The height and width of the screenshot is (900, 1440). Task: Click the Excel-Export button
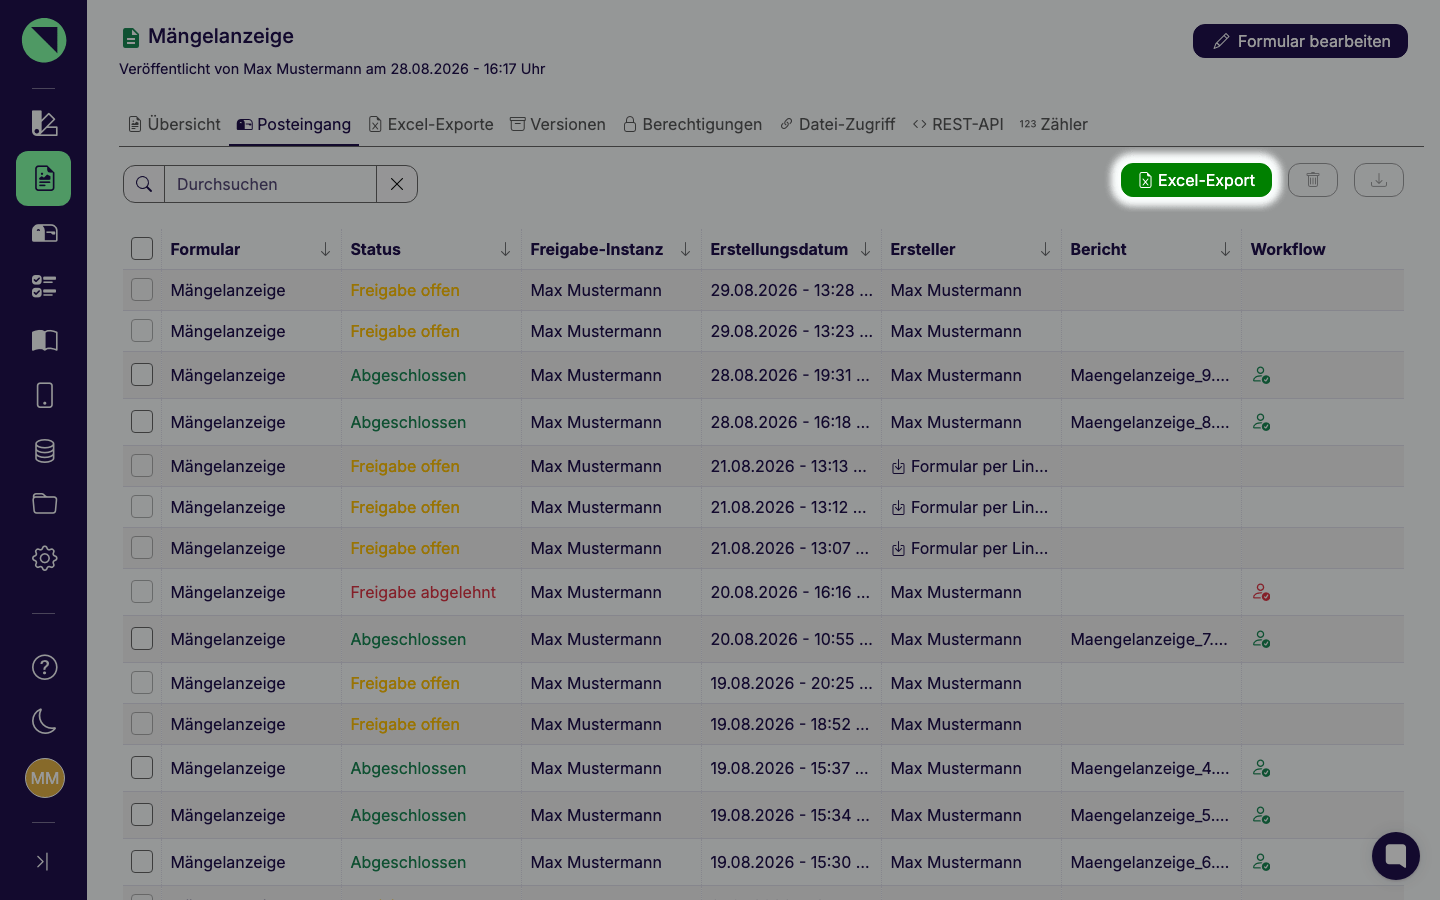click(1196, 180)
